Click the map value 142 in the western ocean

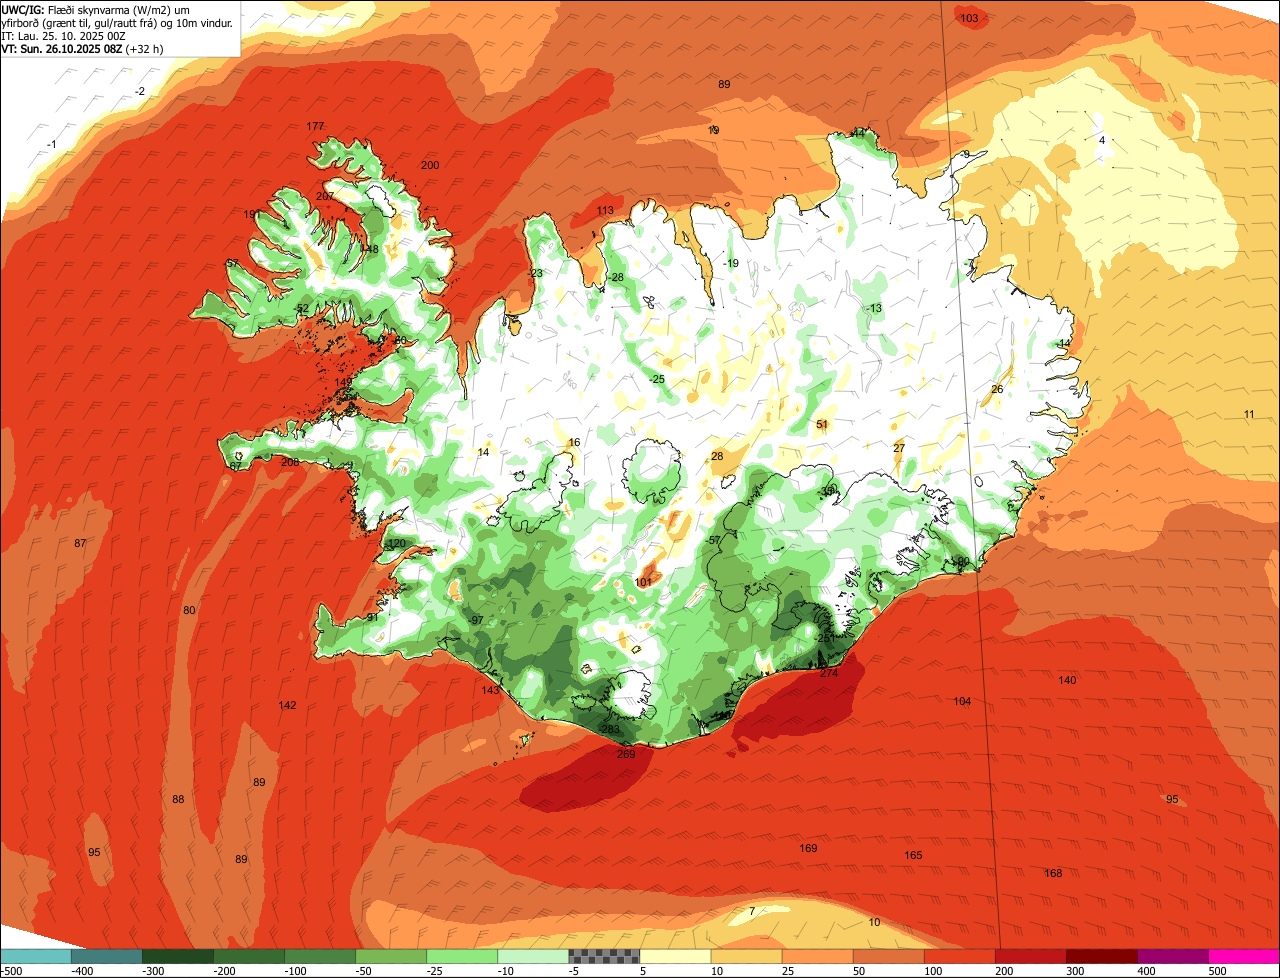point(288,705)
